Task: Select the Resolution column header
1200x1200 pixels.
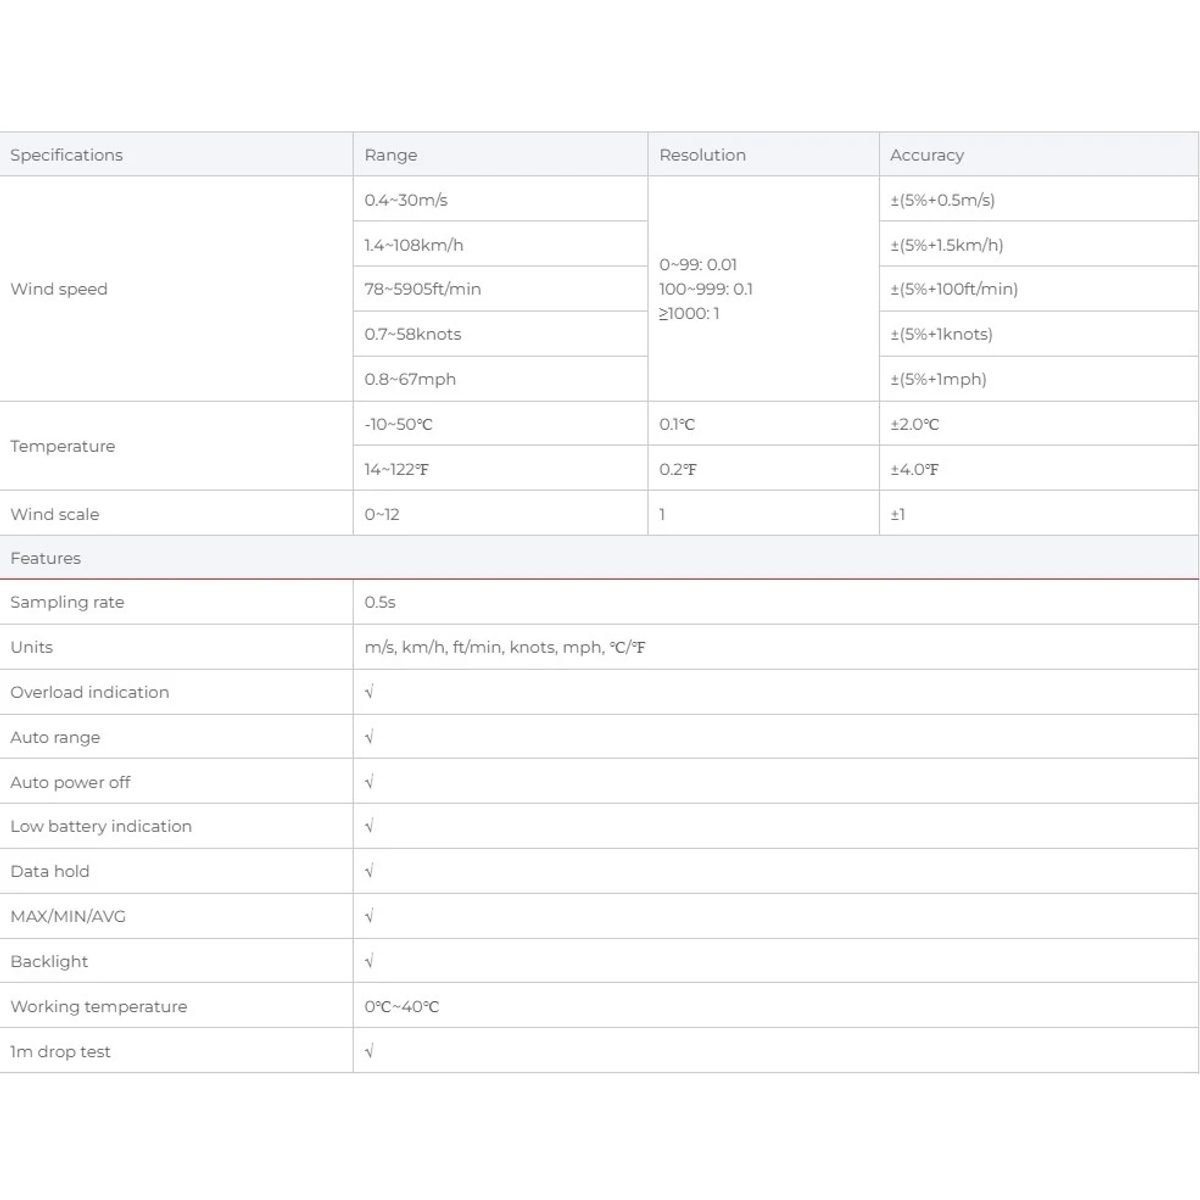Action: [x=764, y=155]
